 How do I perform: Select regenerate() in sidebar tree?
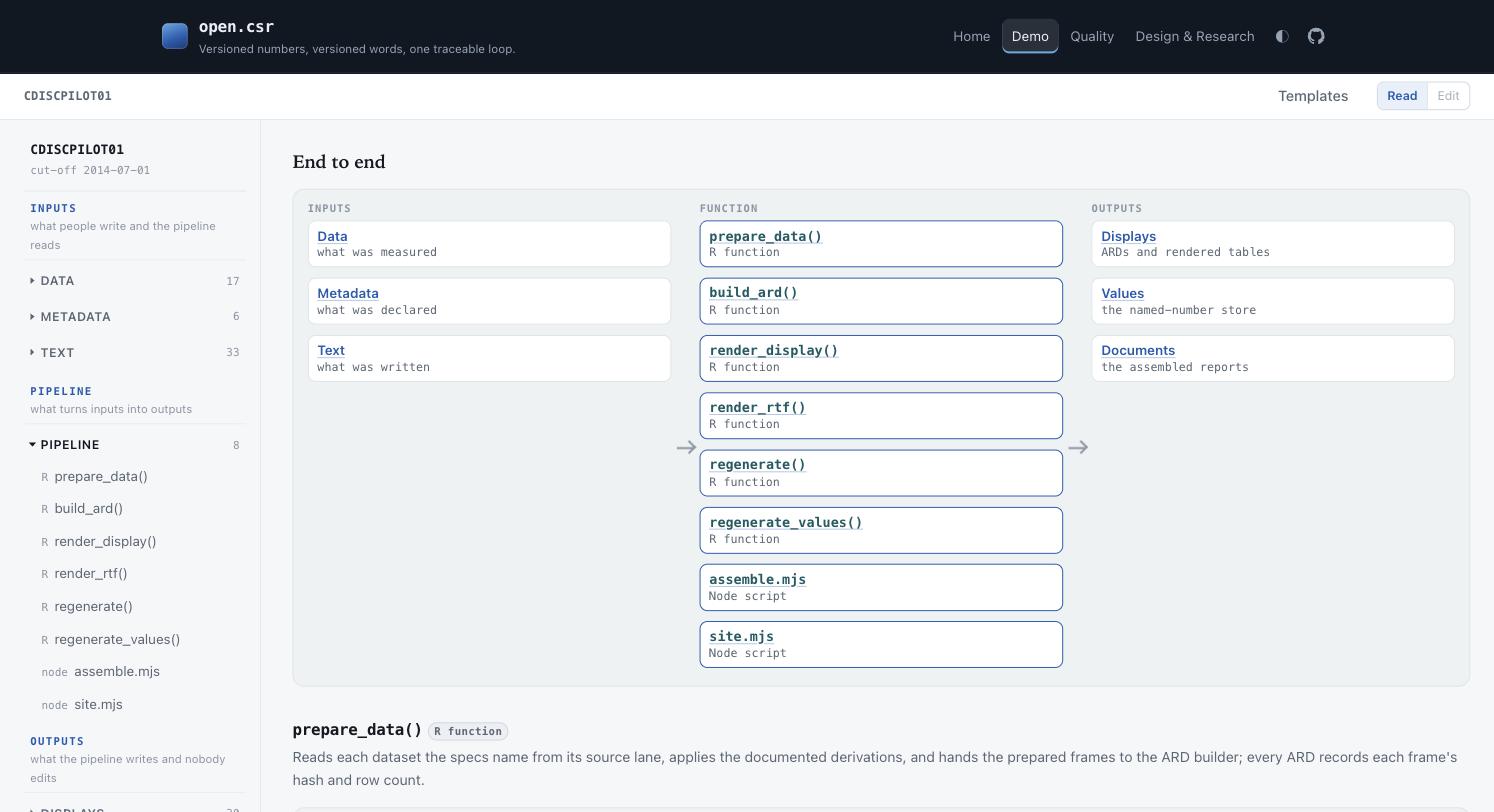coord(93,607)
